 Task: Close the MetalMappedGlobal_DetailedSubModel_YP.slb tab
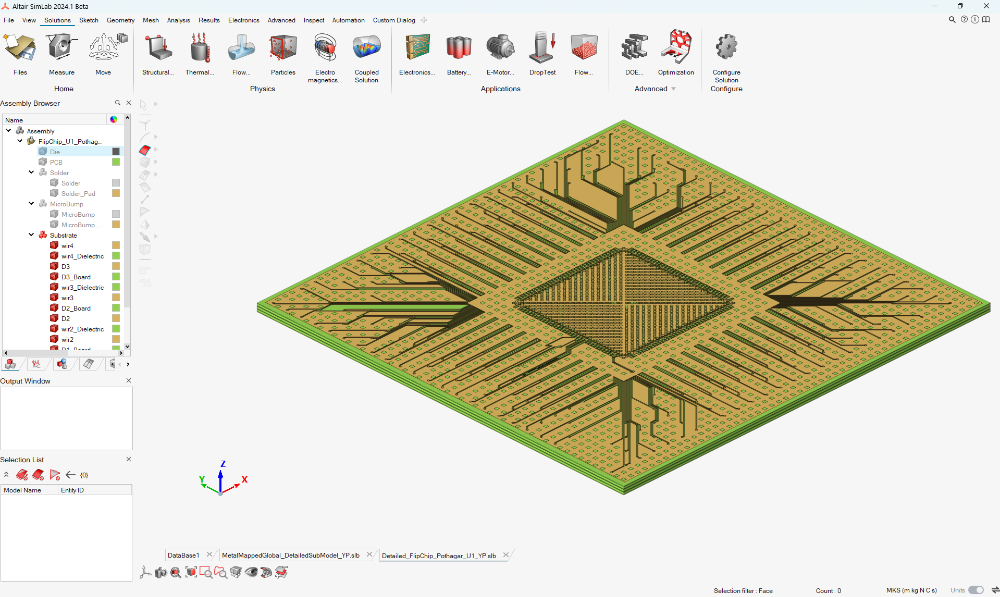click(369, 555)
